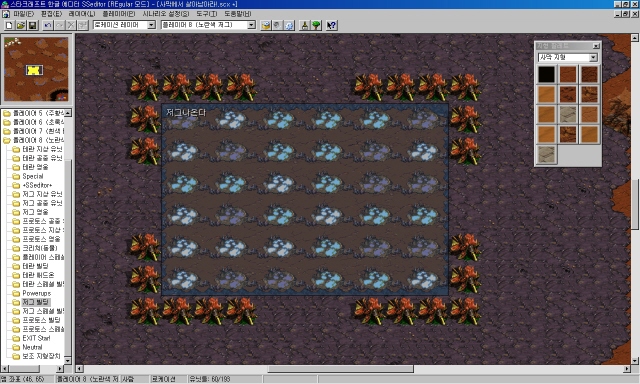Screen dimensions: 640x384
Task: Open the 도구(T) menu
Action: (x=207, y=14)
